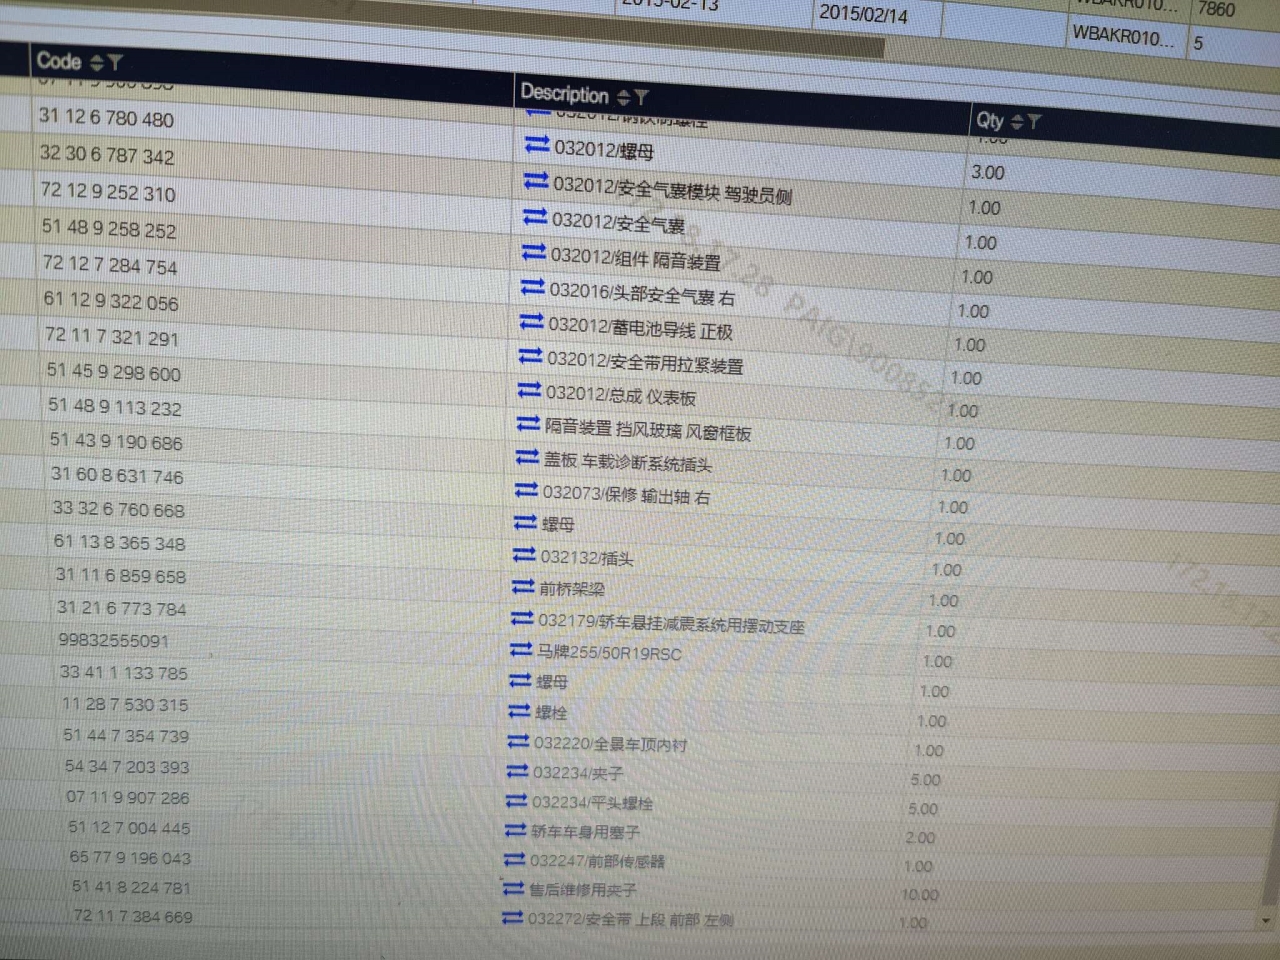Select description text 032220/全景车顶内衬

pos(610,744)
